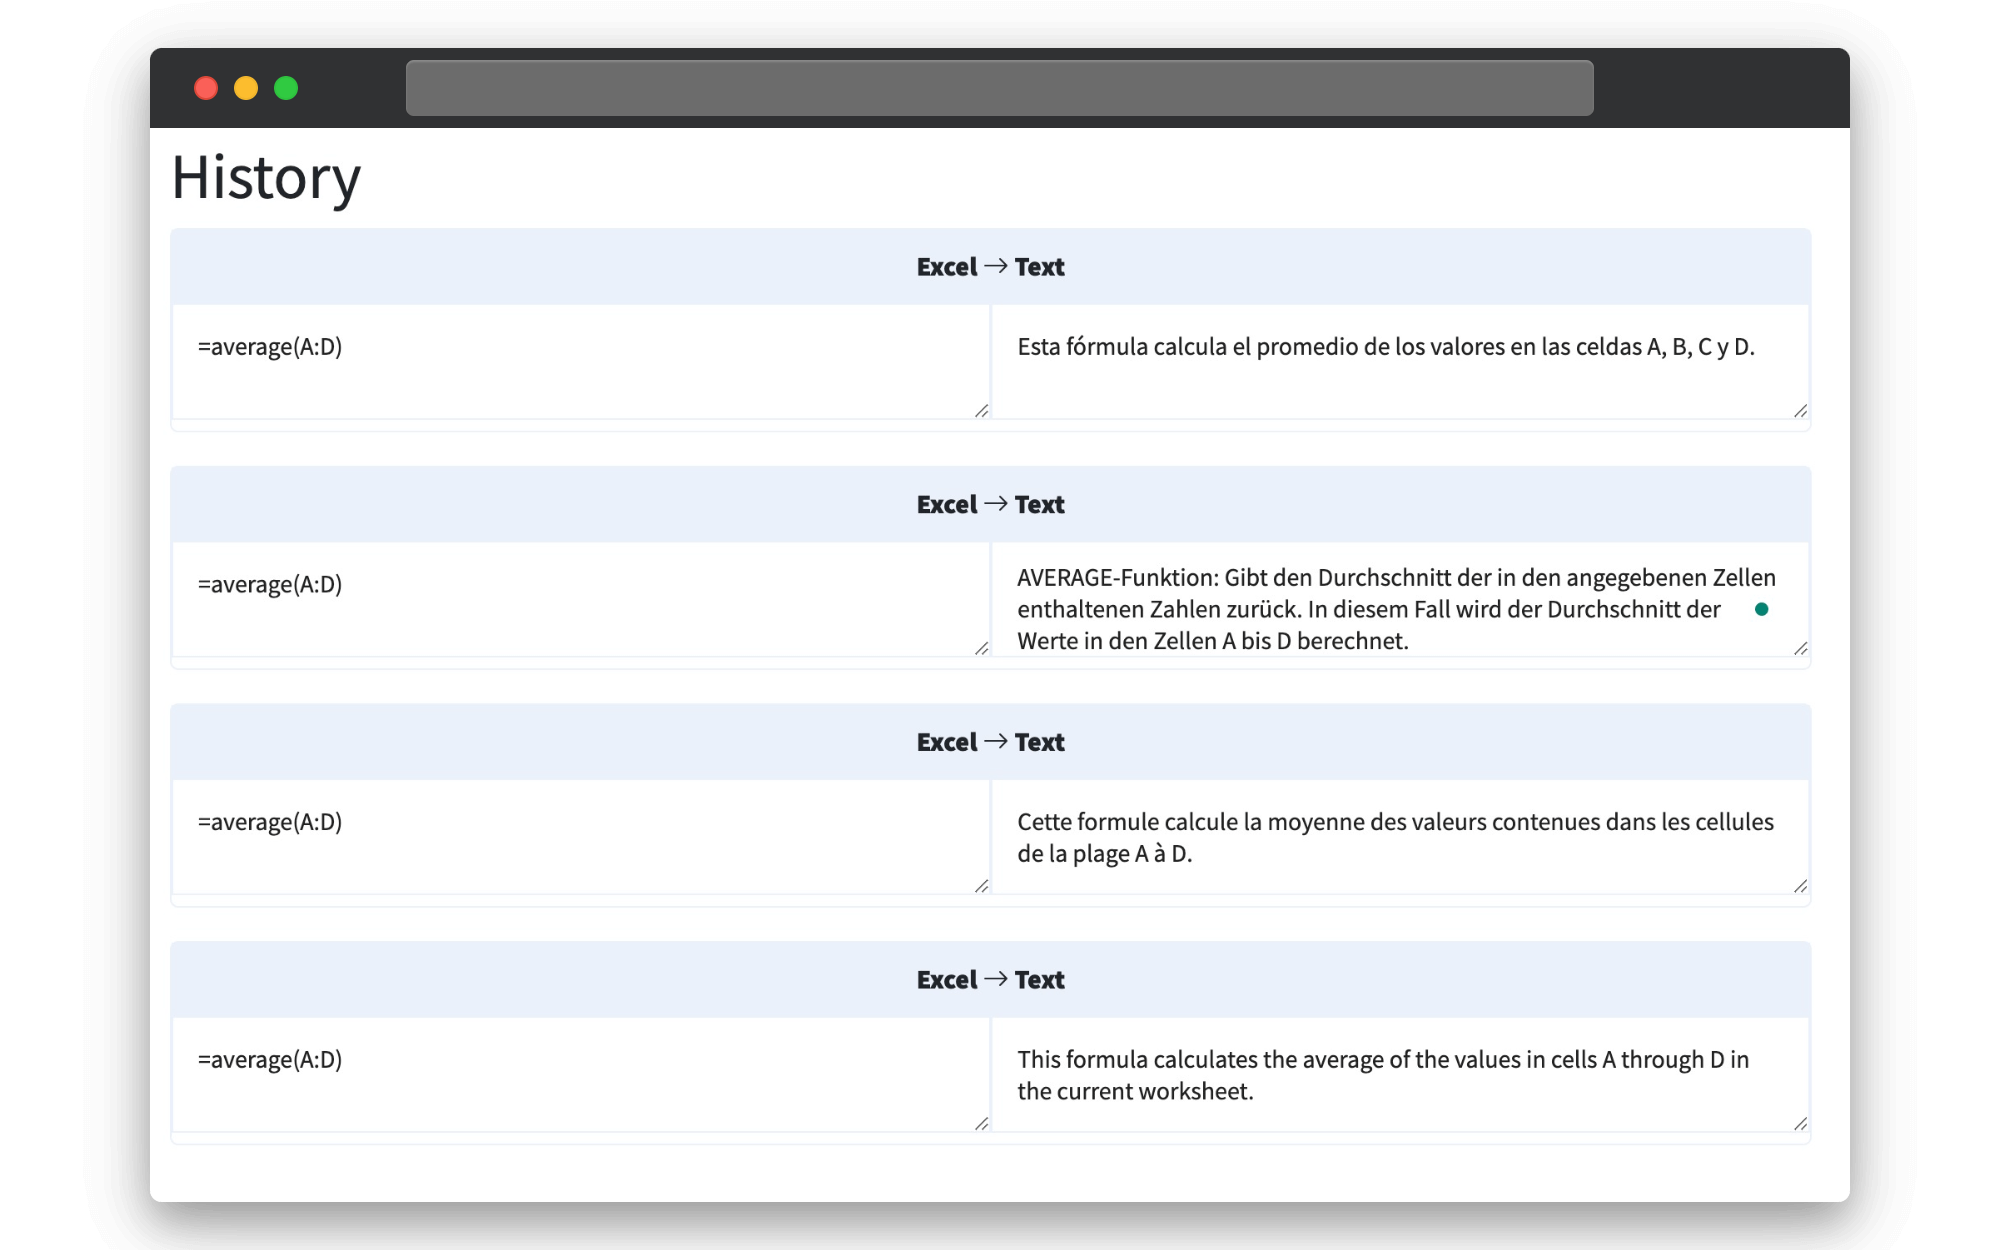Click resize handle of English output textarea
Viewport: 2000px width, 1250px height.
click(1800, 1124)
